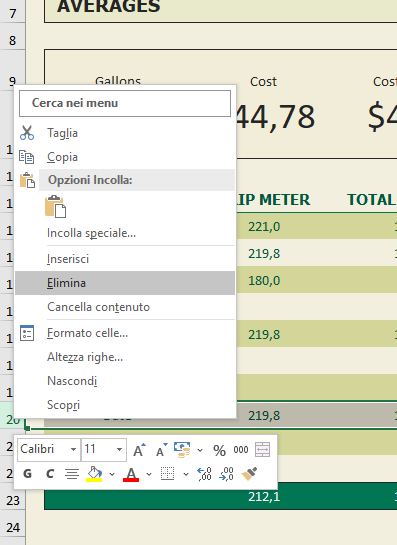The width and height of the screenshot is (397, 545).
Task: Decrease decimal places in mini toolbar
Action: pos(226,474)
